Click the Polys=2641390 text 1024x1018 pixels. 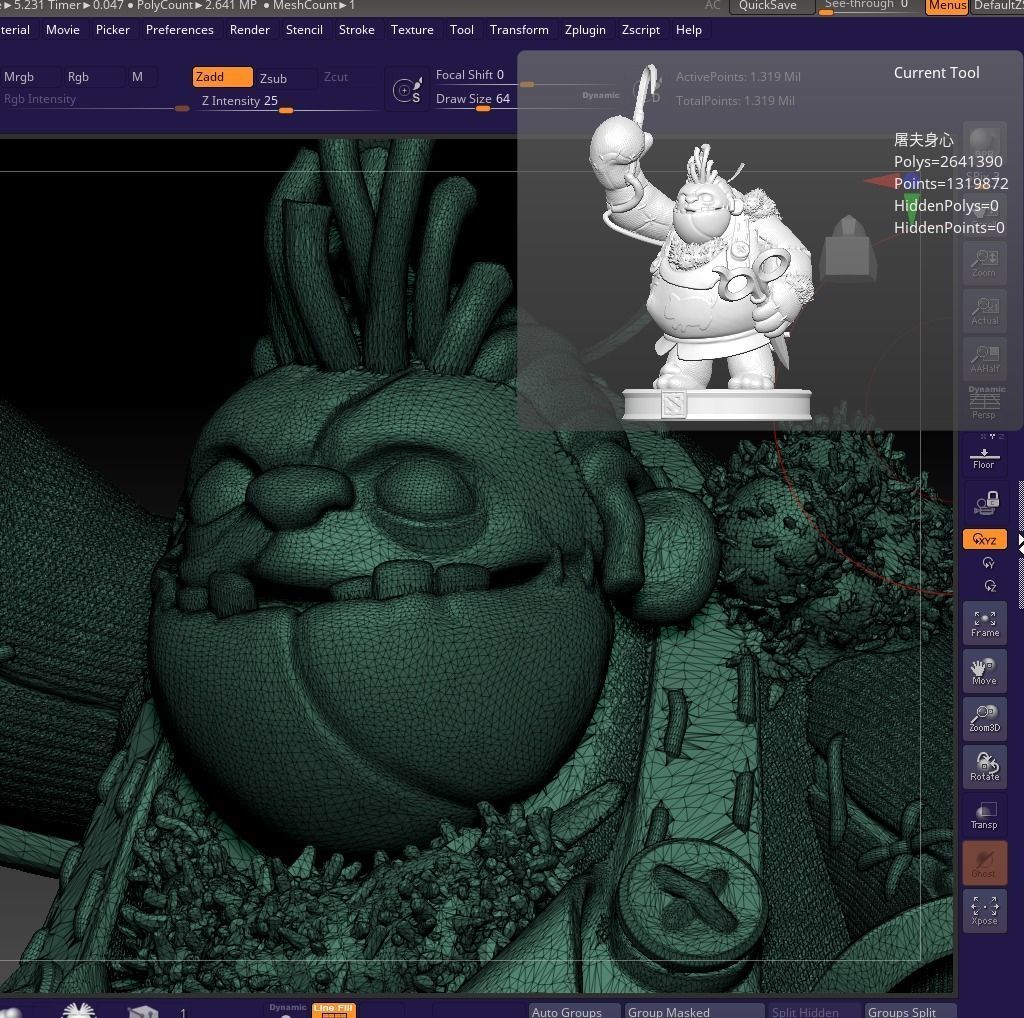tap(948, 161)
